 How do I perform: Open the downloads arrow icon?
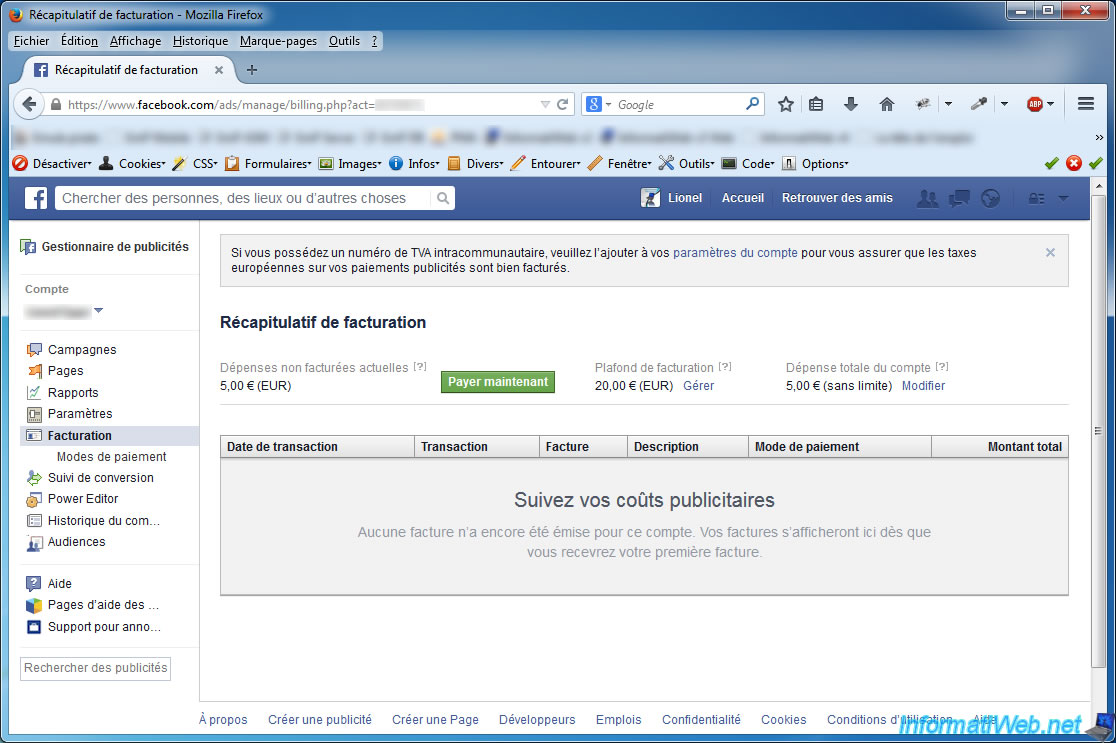[851, 105]
